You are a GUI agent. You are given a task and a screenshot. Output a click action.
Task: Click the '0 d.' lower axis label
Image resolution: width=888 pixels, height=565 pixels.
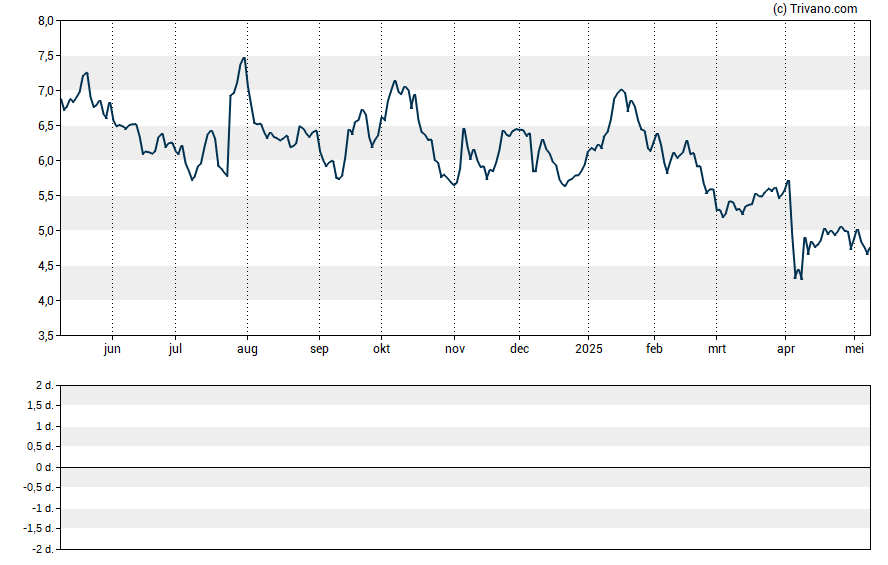44,467
